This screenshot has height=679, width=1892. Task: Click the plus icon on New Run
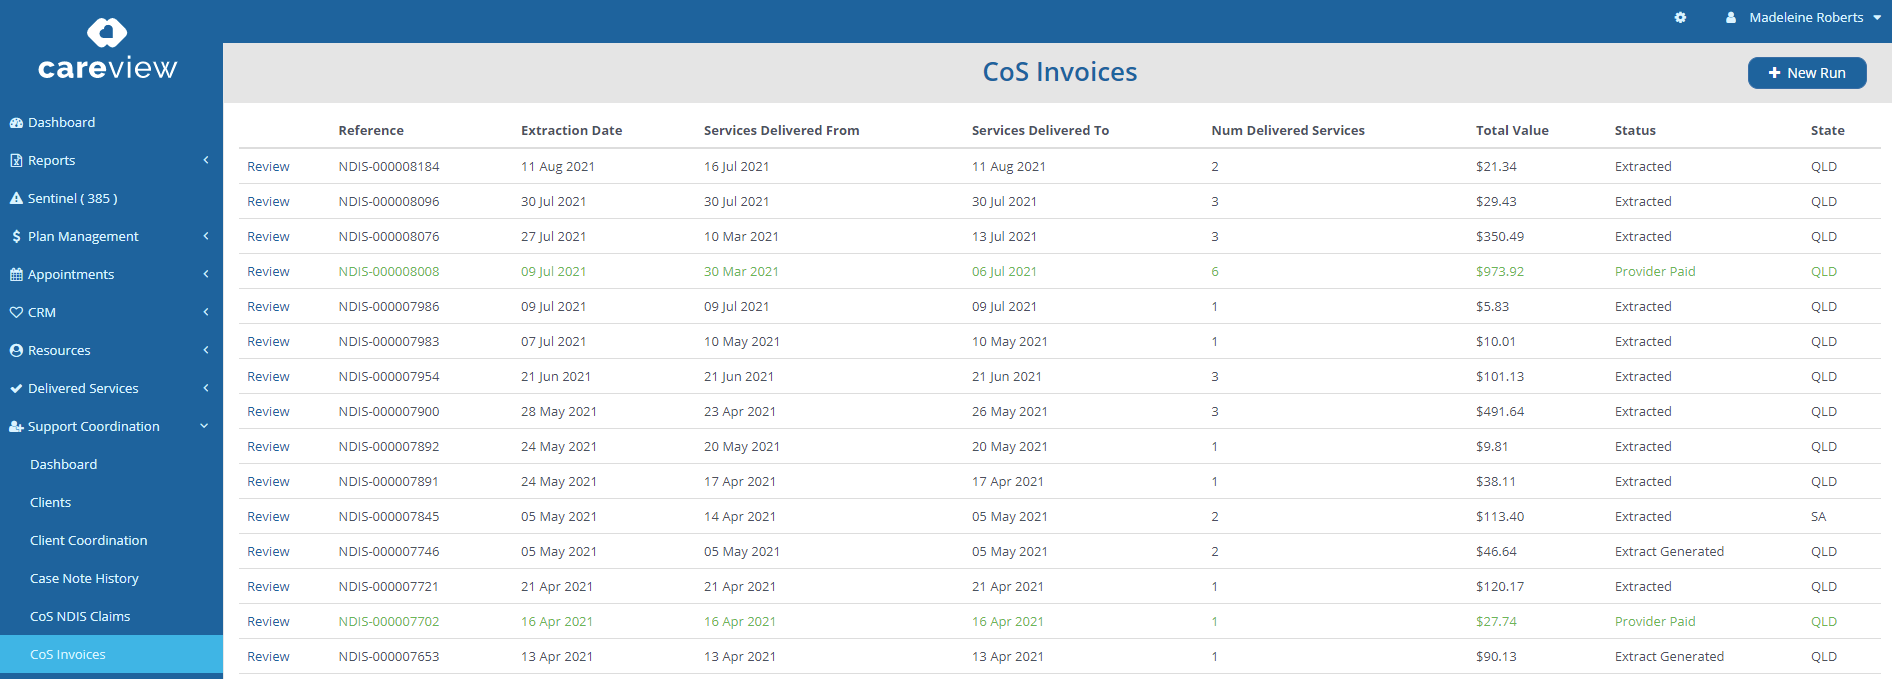(x=1774, y=73)
